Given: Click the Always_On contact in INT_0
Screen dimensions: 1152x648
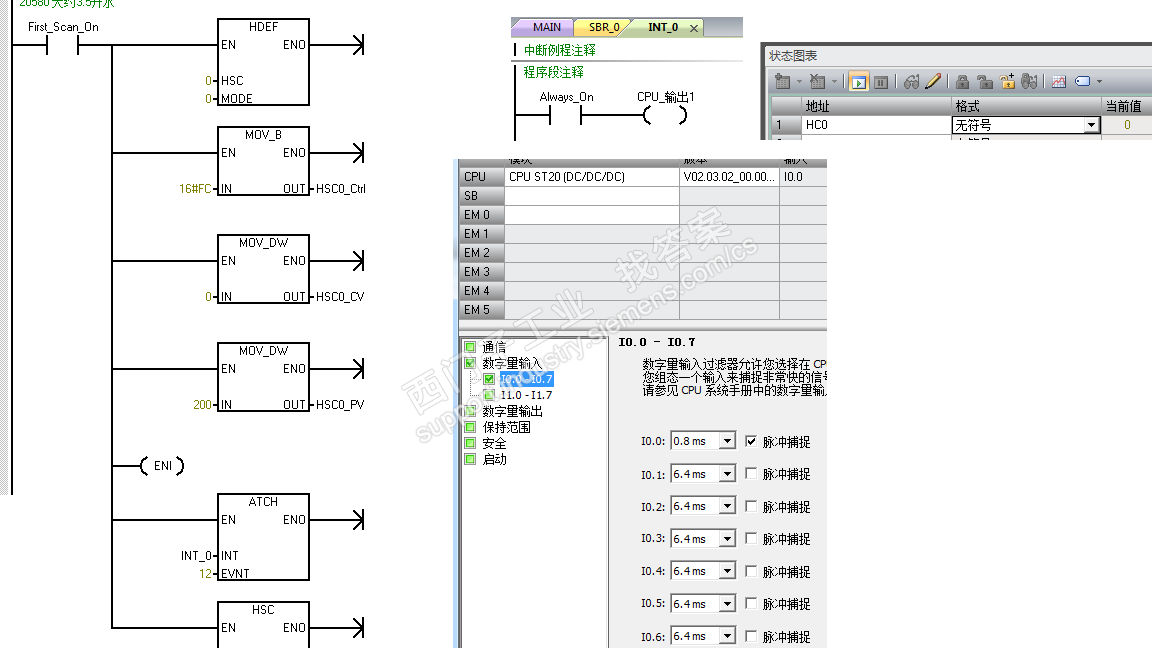Looking at the screenshot, I should point(566,115).
